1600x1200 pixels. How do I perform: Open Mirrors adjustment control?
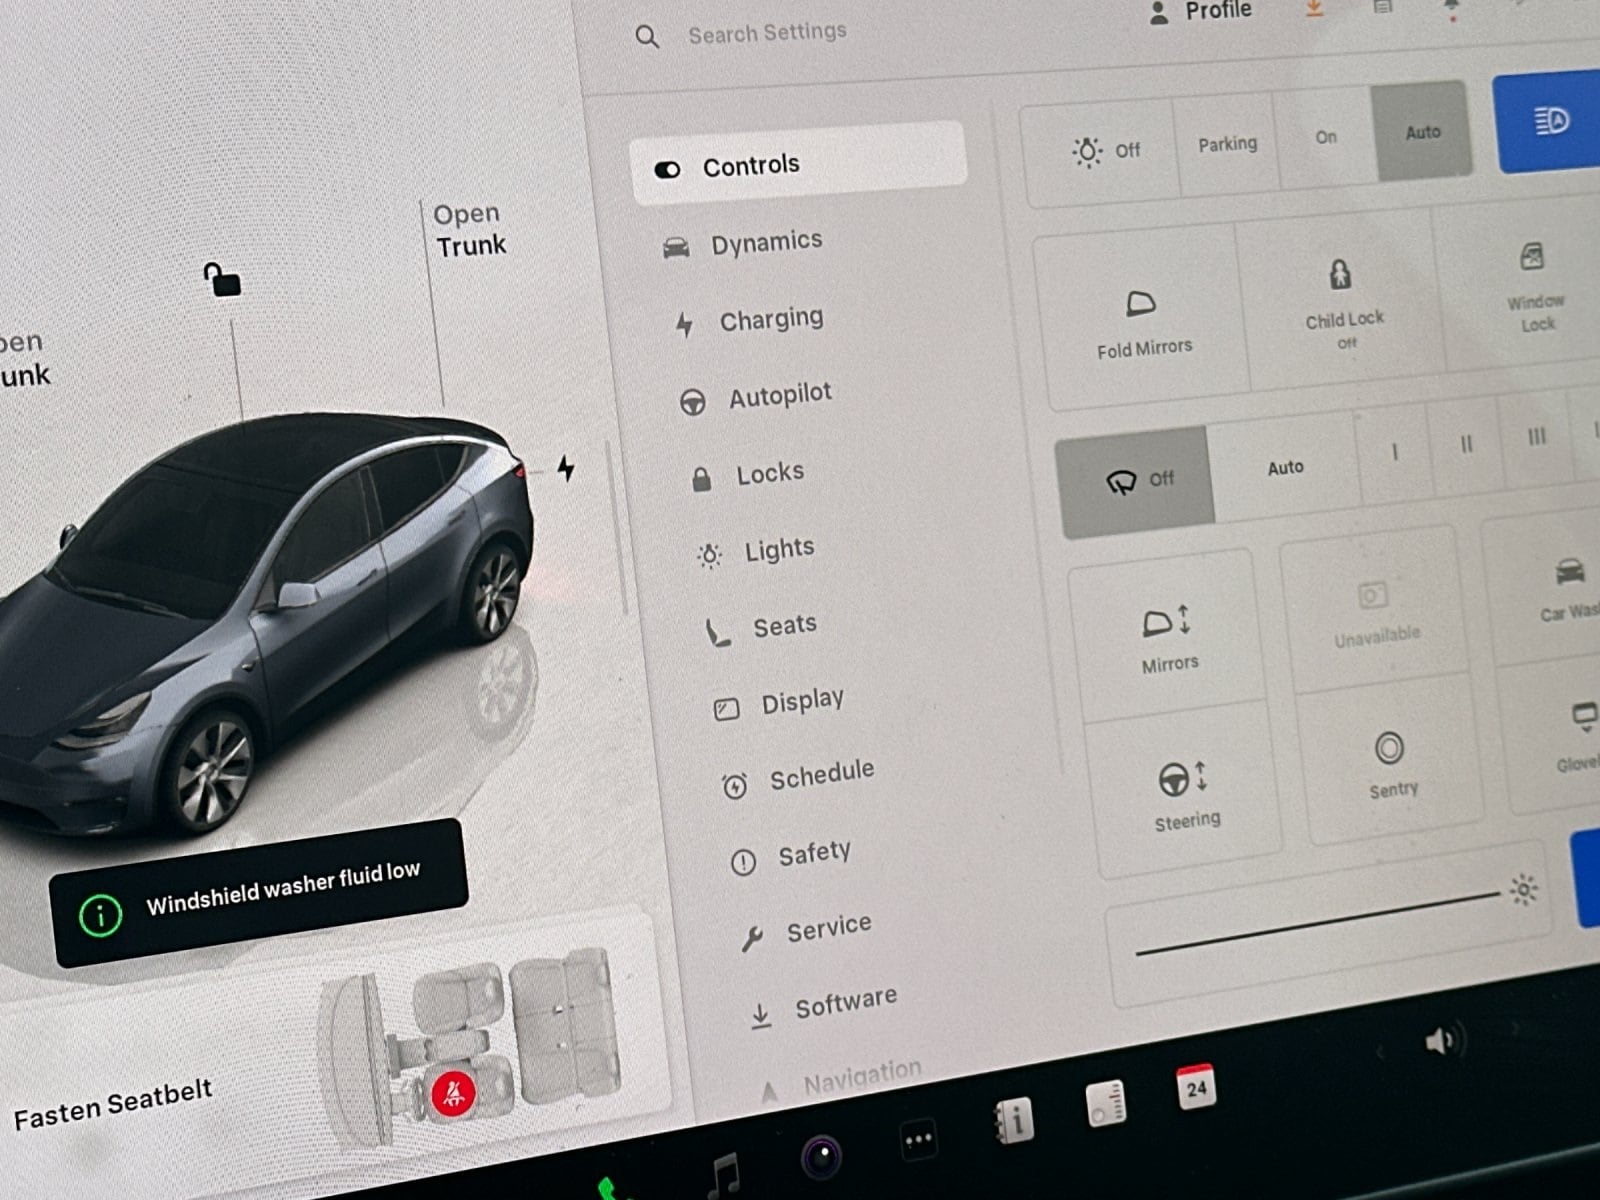coord(1166,623)
